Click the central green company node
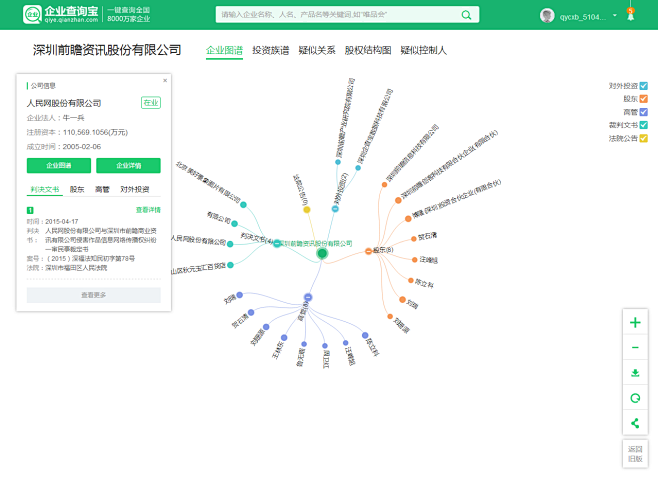The width and height of the screenshot is (658, 484). 322,254
